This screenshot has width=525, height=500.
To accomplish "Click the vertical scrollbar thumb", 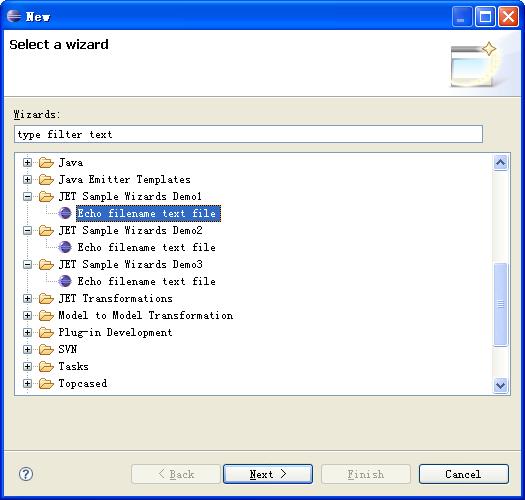I will tap(501, 304).
